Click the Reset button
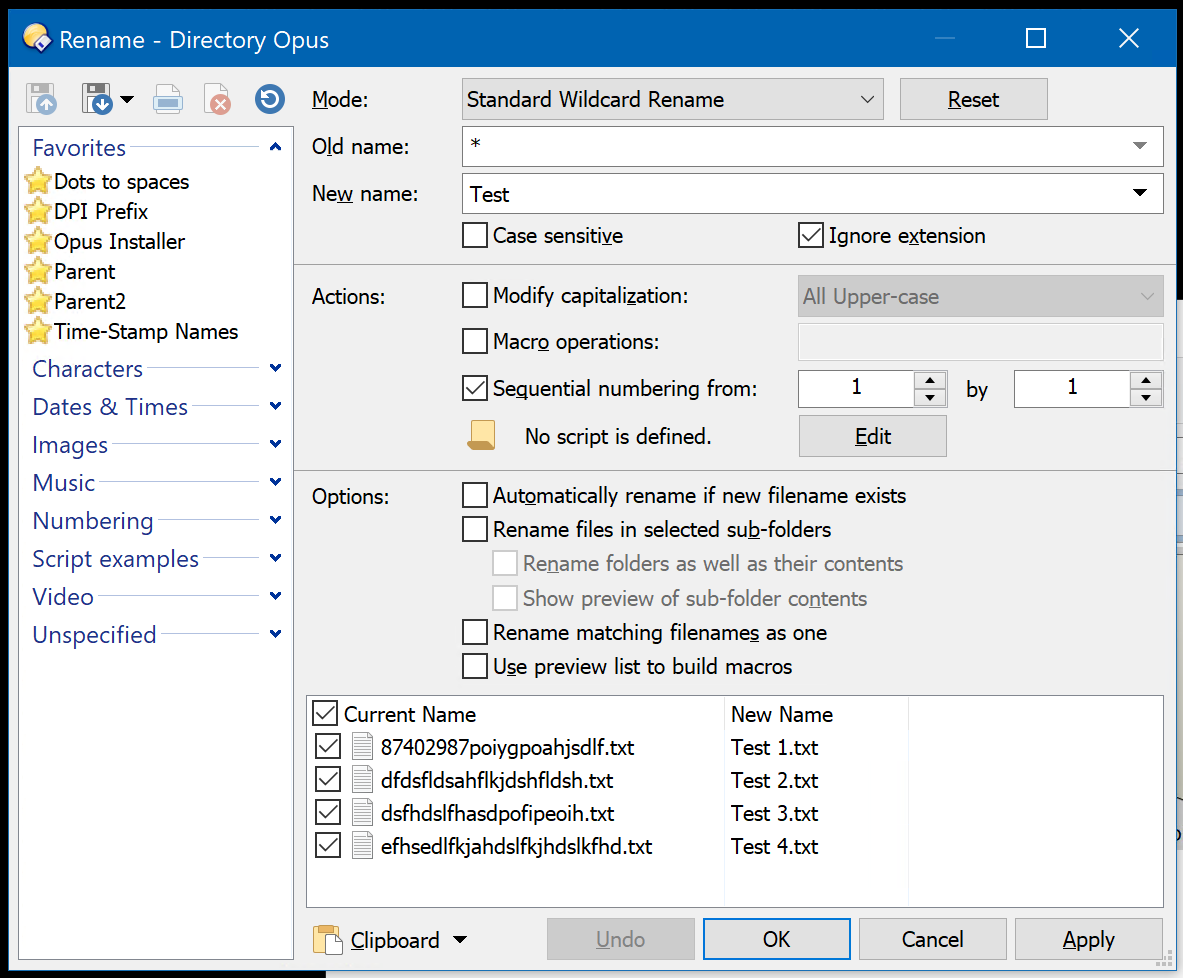The width and height of the screenshot is (1183, 978). [973, 100]
